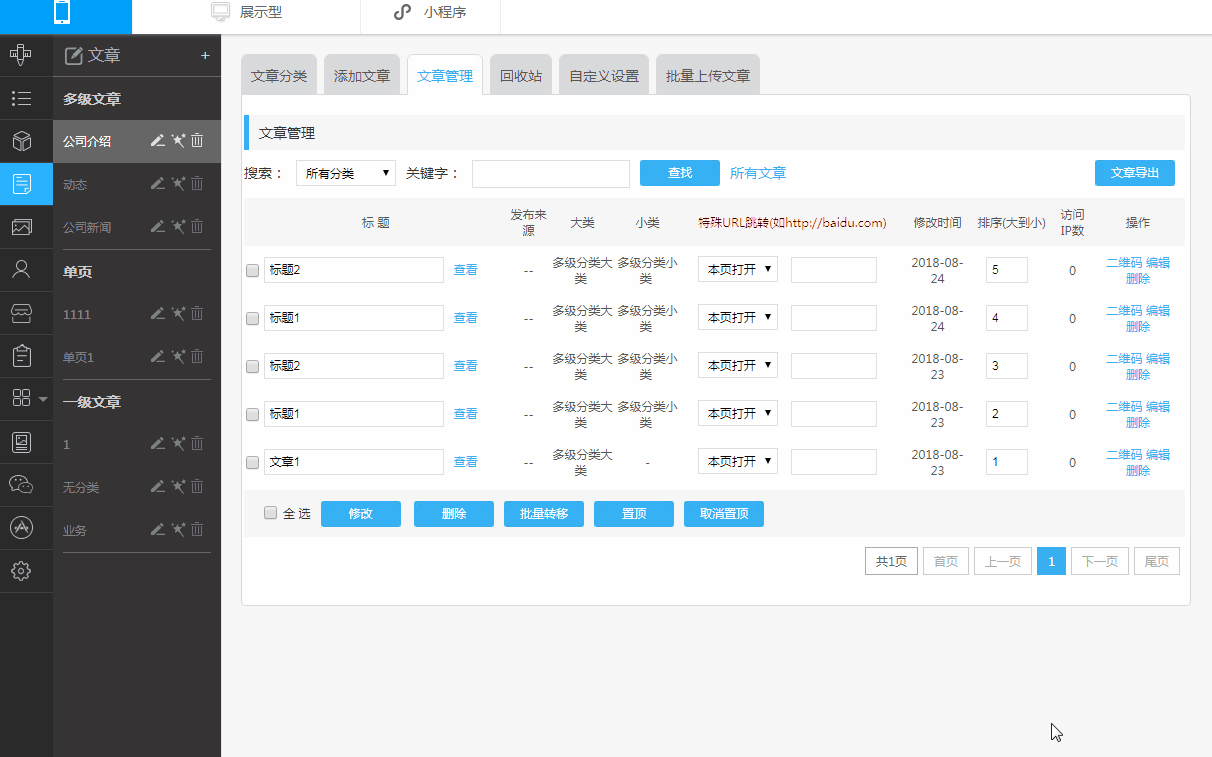
Task: Click 编辑 link in sort 5 row
Action: click(1158, 263)
